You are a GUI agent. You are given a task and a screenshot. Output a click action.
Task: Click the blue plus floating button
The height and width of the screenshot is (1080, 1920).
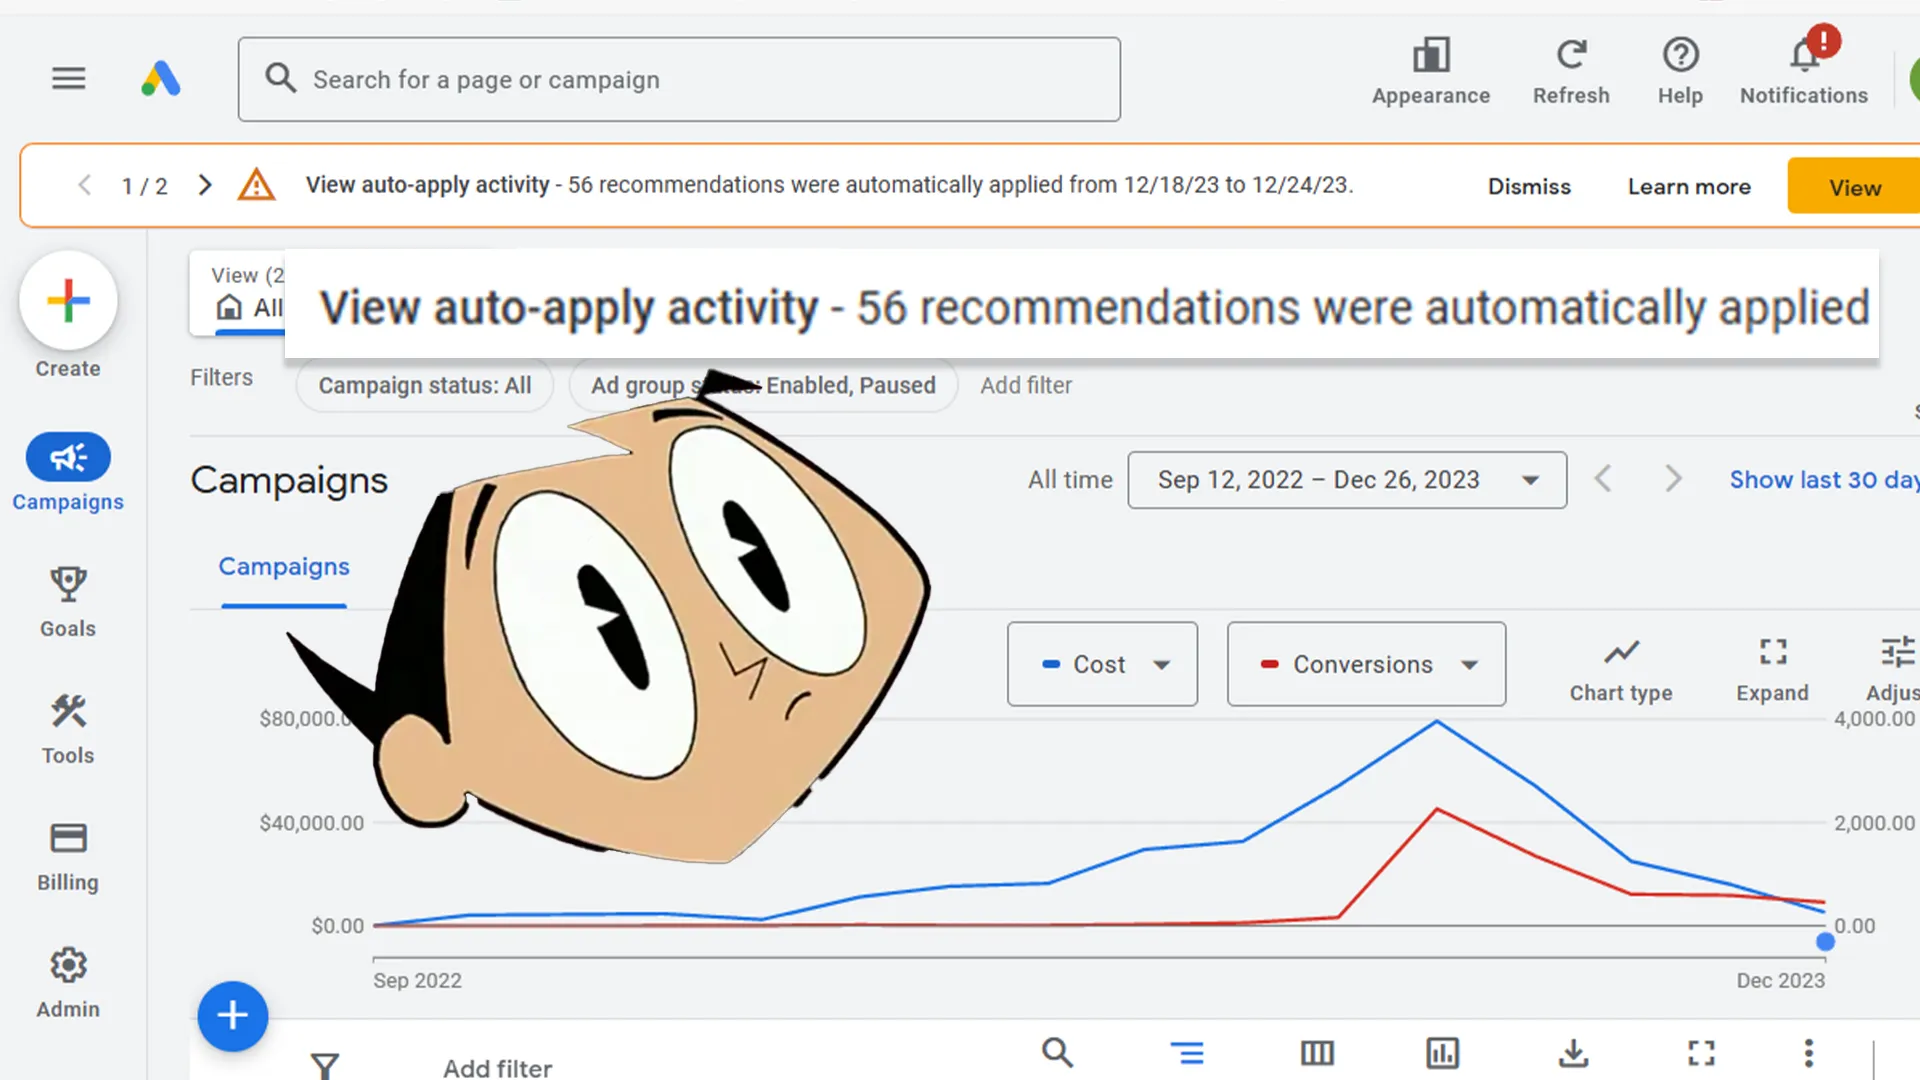click(x=233, y=1016)
